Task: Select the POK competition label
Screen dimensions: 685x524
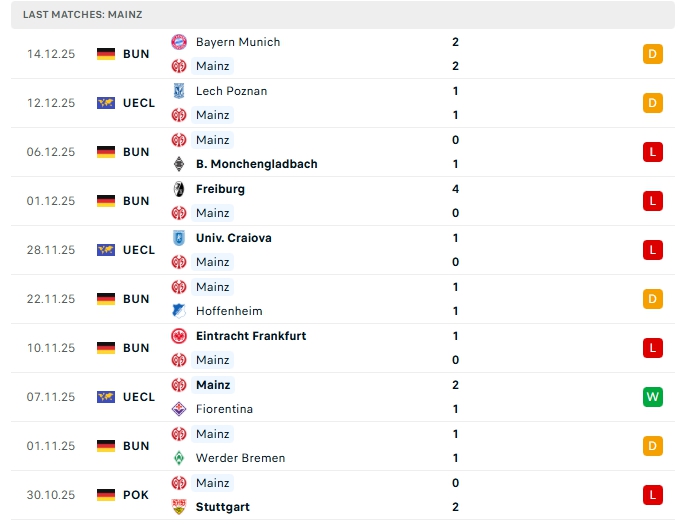Action: 136,495
